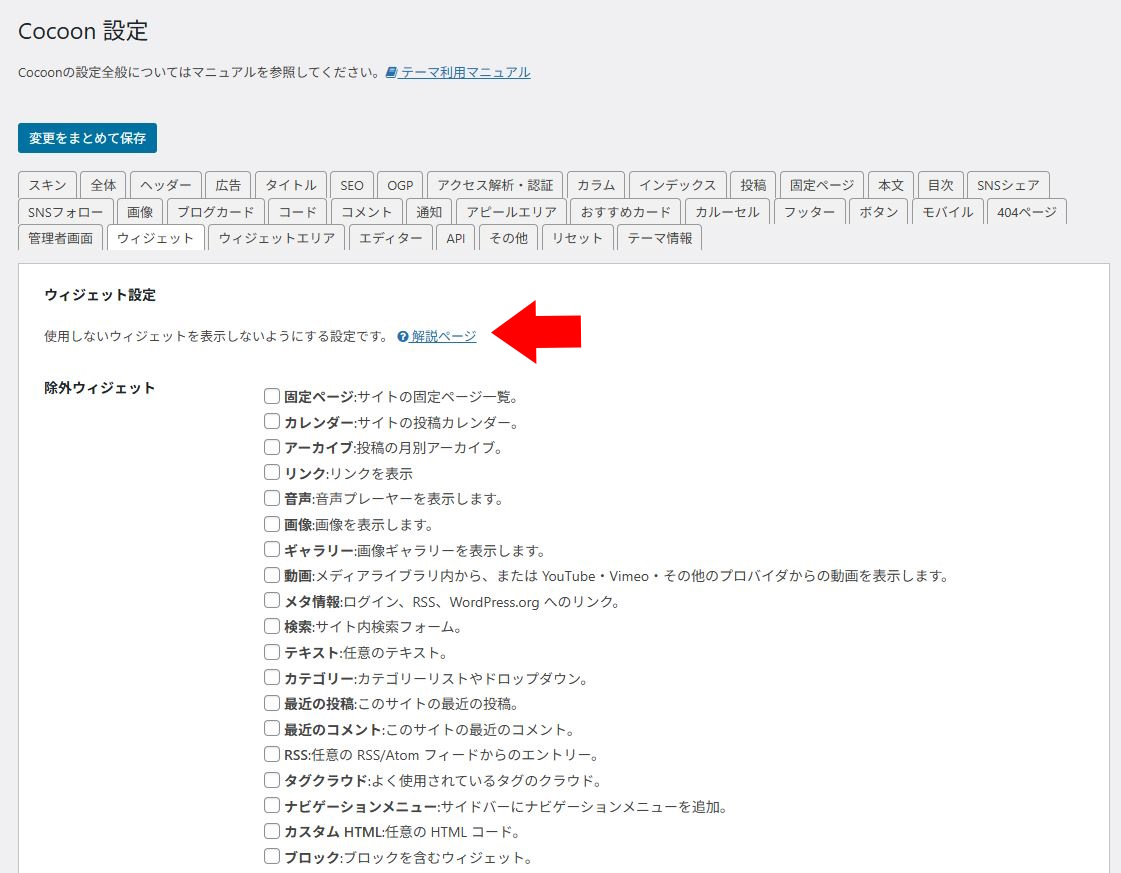Toggle the テキスト widget checkbox
The height and width of the screenshot is (873, 1121).
pyautogui.click(x=272, y=651)
